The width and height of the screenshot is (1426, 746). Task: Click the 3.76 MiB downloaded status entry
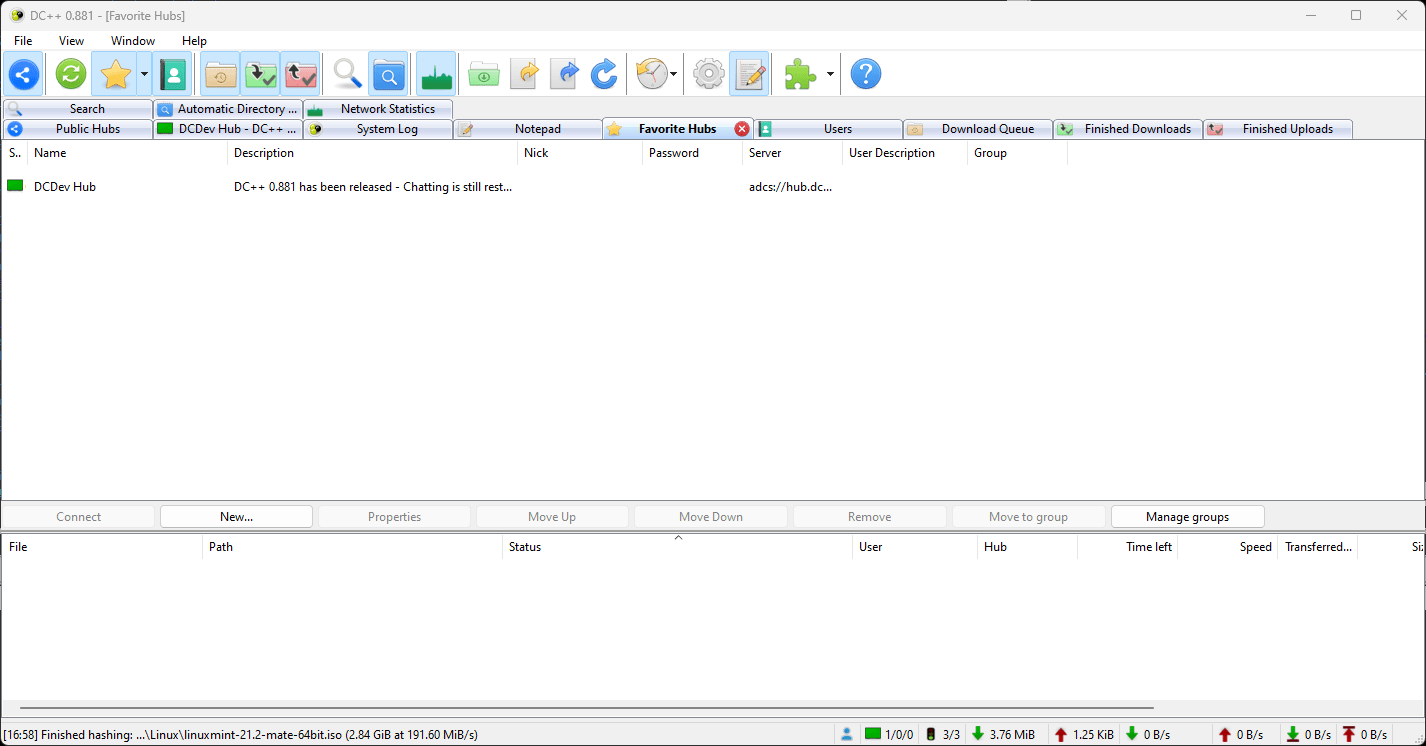point(1003,734)
